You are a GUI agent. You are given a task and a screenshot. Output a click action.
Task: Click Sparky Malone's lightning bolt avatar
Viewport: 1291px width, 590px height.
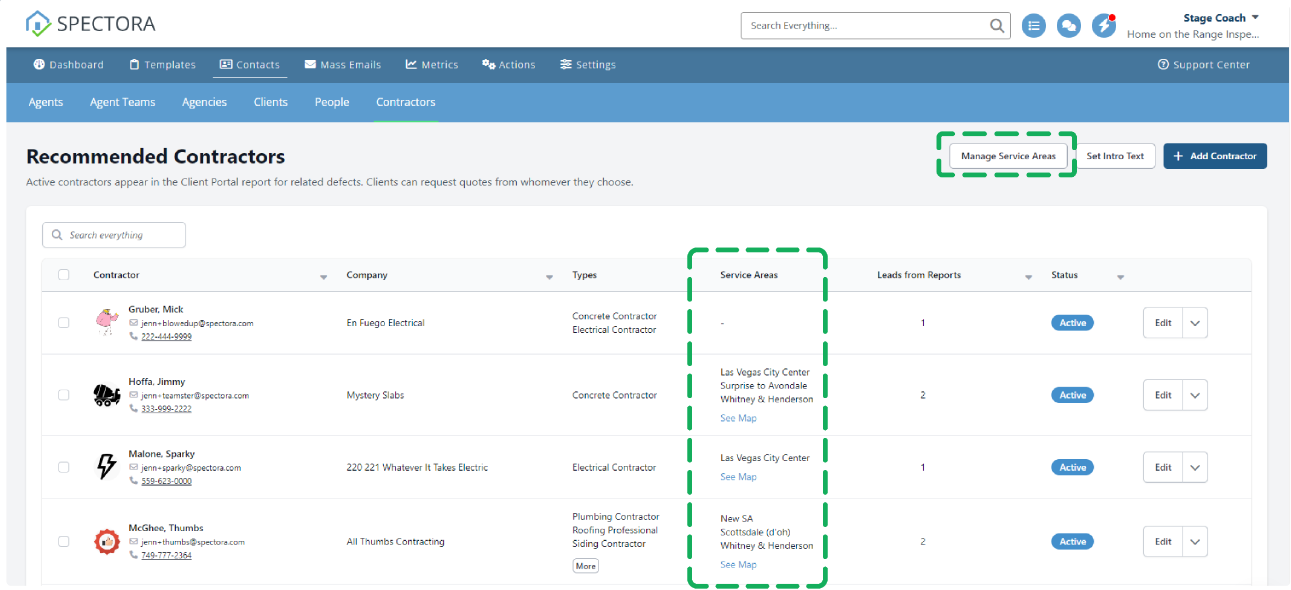pyautogui.click(x=106, y=467)
